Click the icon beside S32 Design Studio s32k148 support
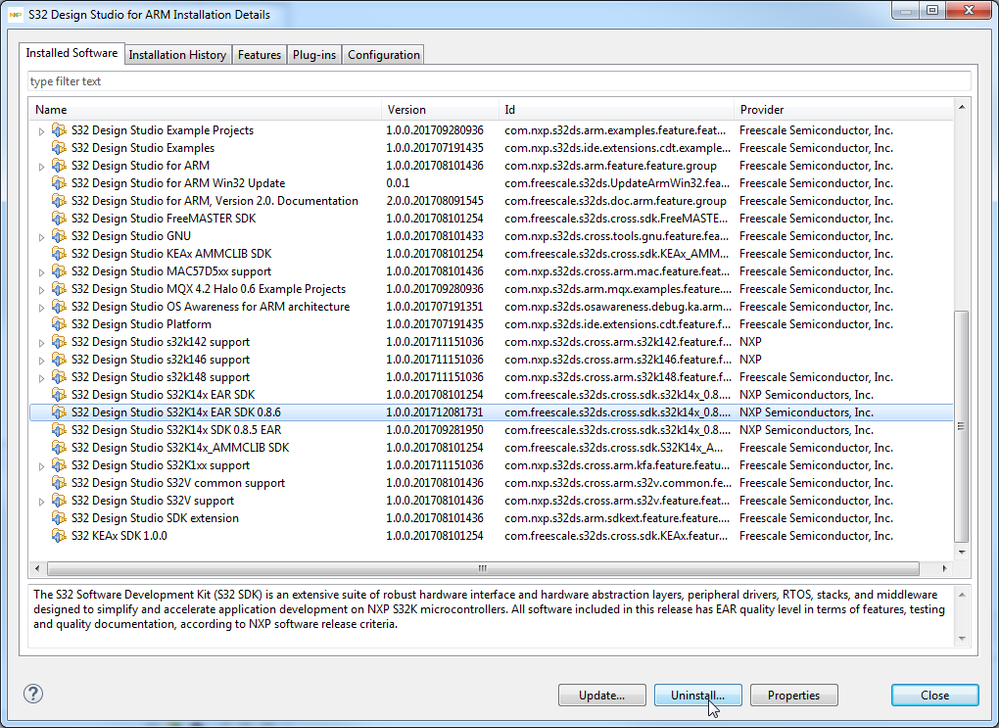This screenshot has height=728, width=999. (59, 377)
